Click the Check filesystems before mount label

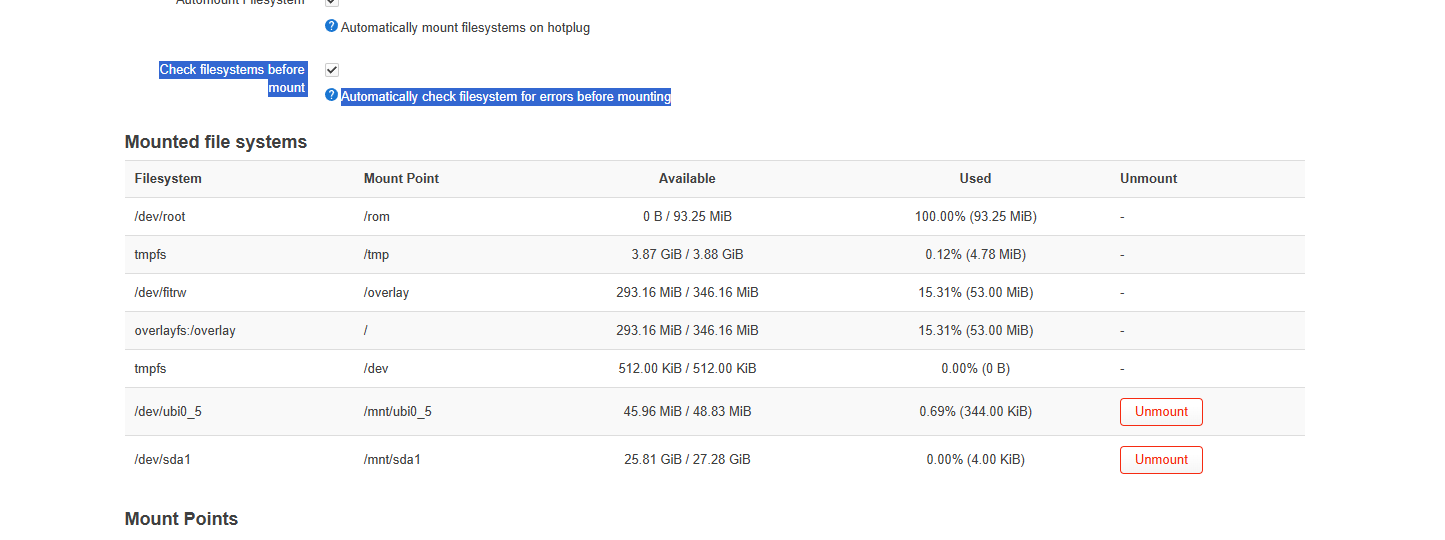click(232, 79)
